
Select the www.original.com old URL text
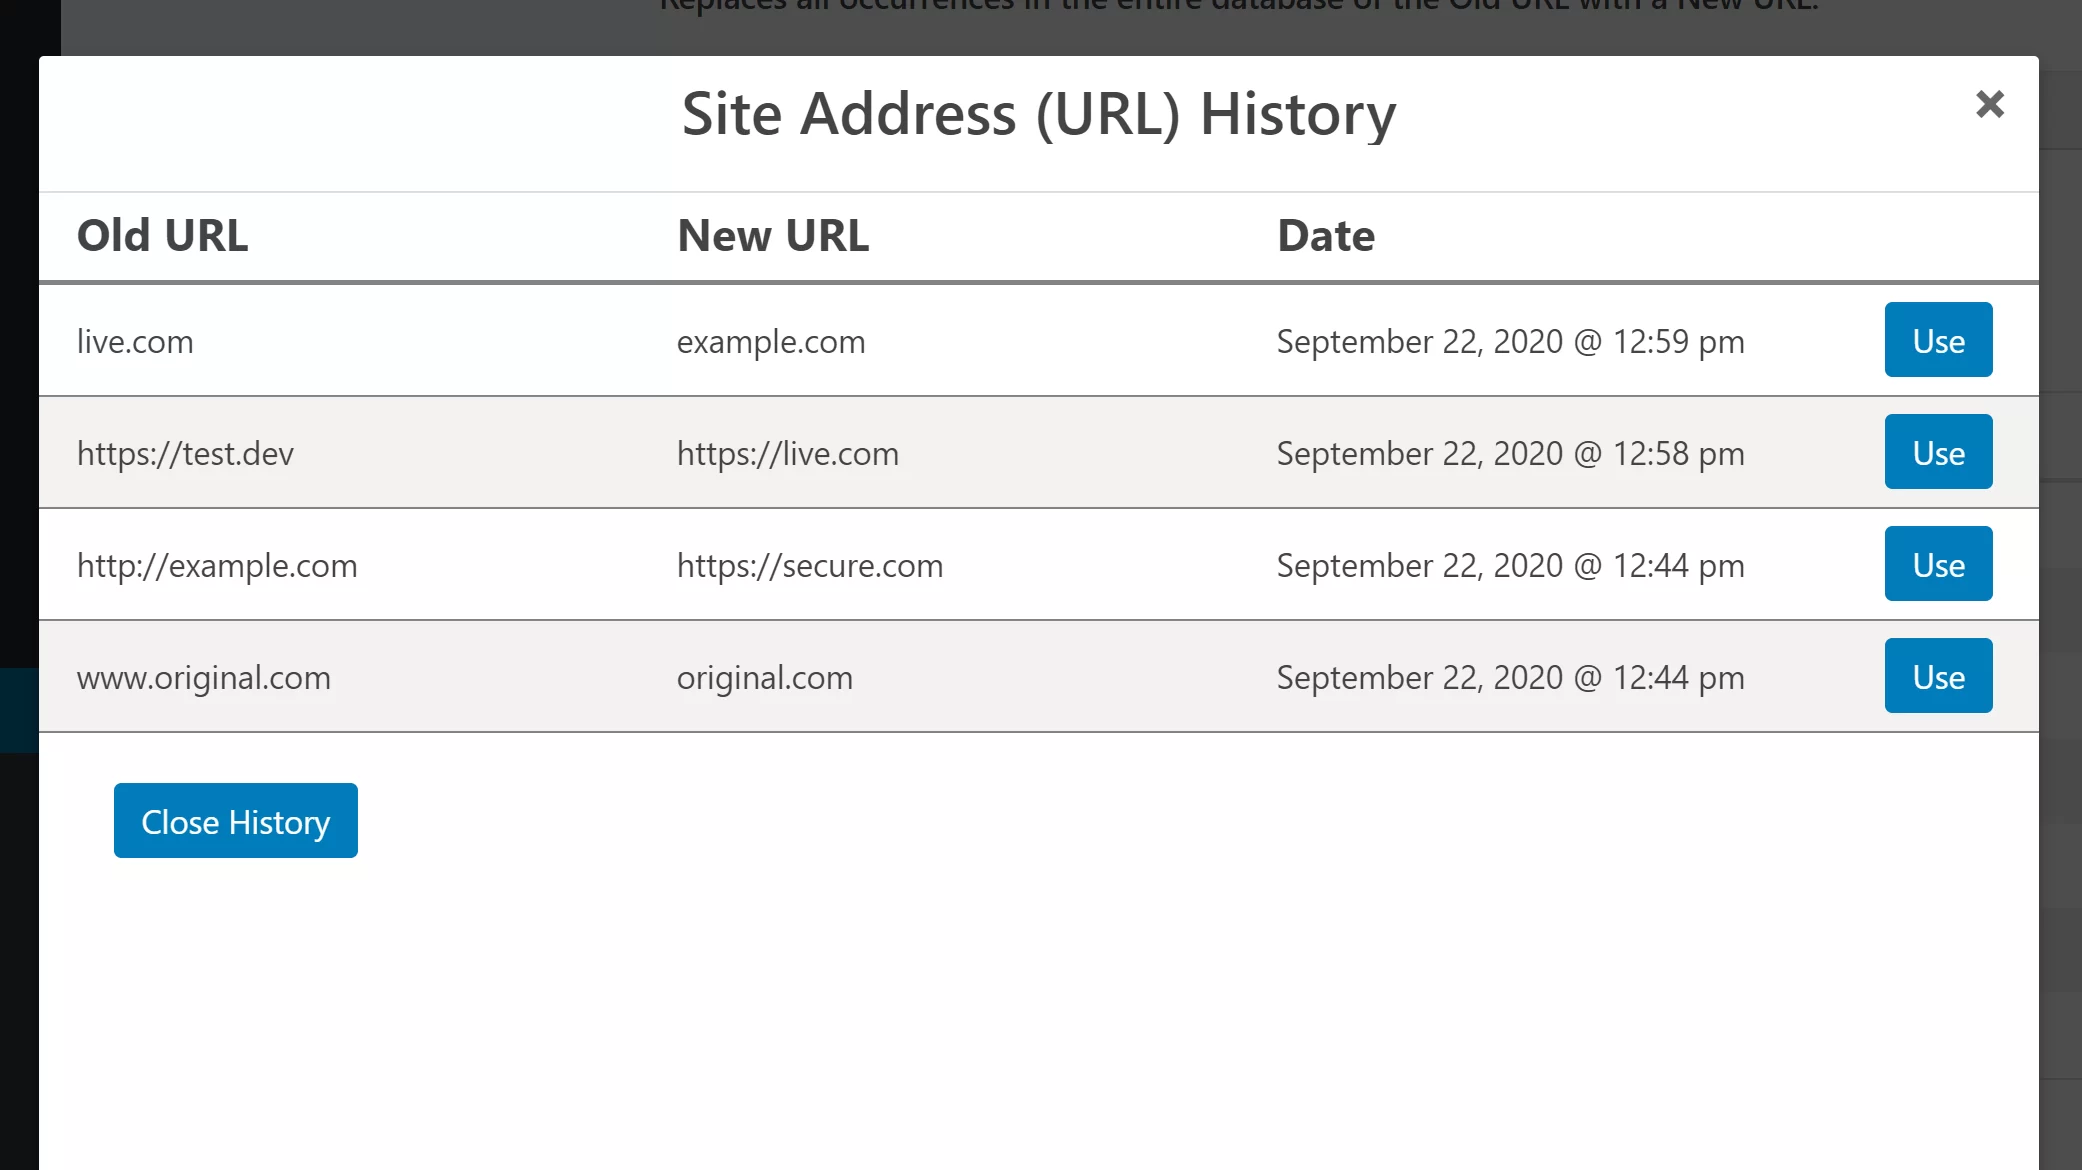tap(204, 678)
